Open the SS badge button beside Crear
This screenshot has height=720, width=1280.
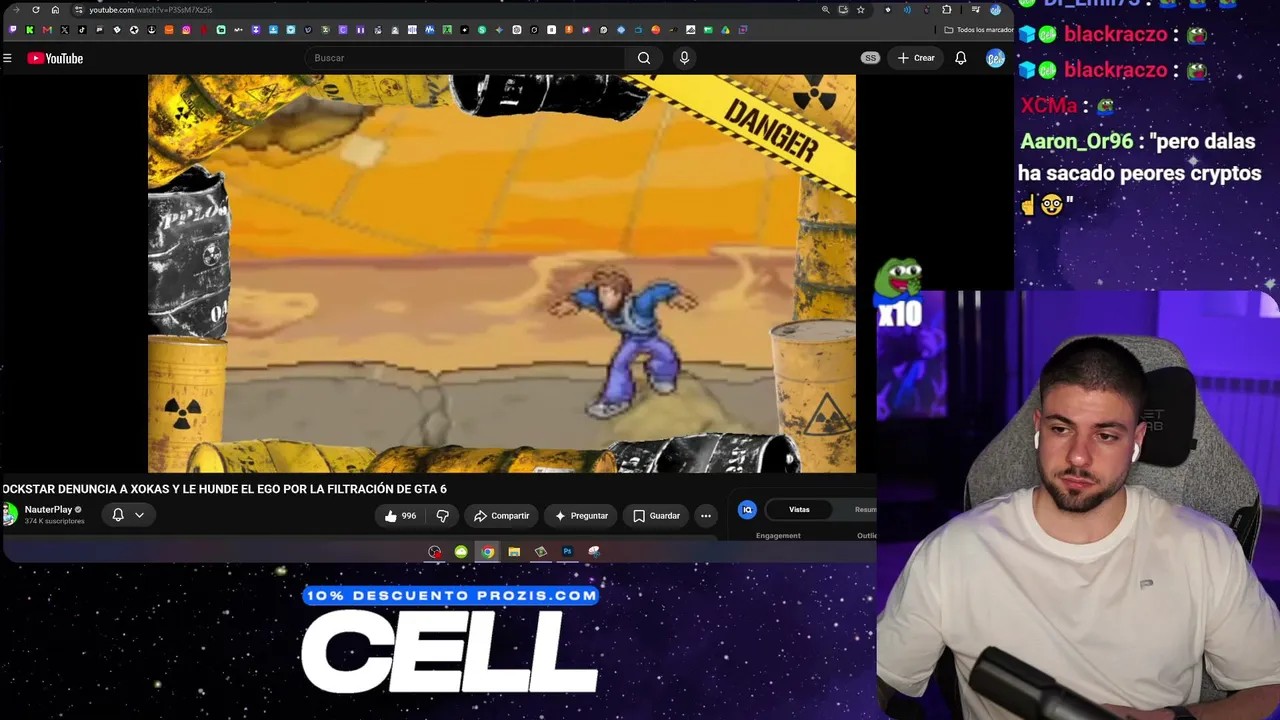870,58
